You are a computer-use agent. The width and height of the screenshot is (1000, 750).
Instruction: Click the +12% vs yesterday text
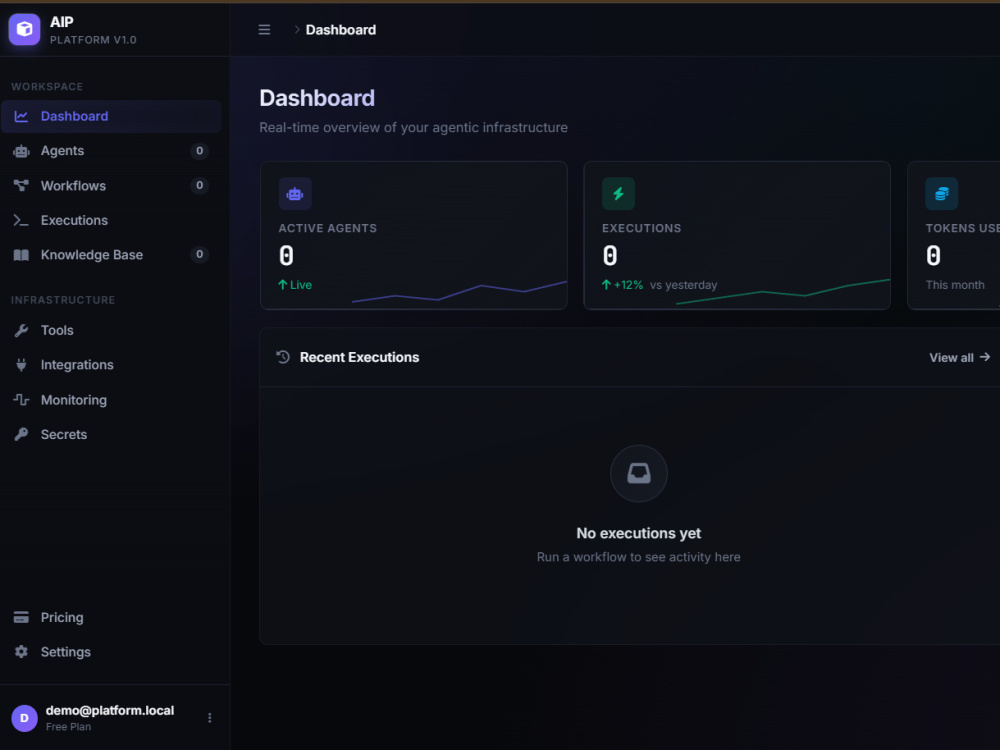point(659,285)
